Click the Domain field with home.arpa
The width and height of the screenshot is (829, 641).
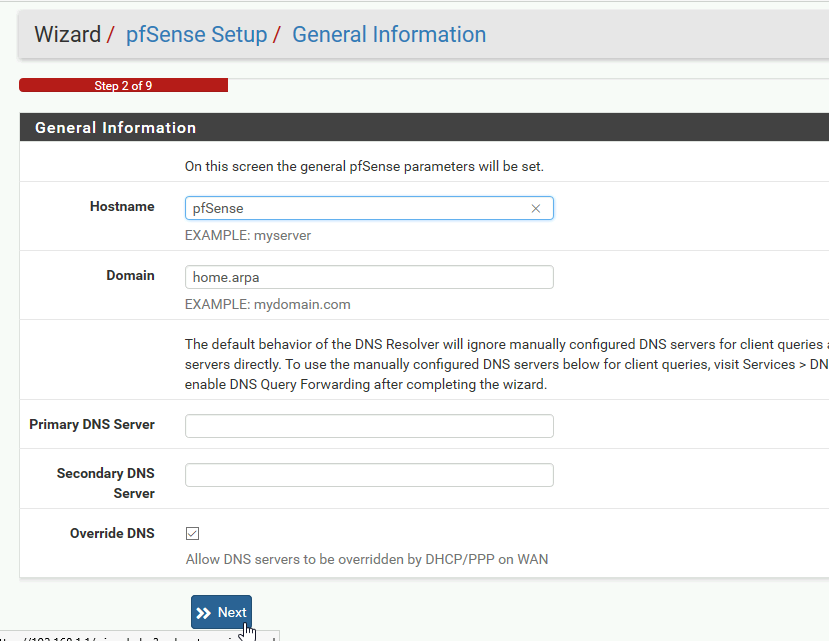[369, 277]
